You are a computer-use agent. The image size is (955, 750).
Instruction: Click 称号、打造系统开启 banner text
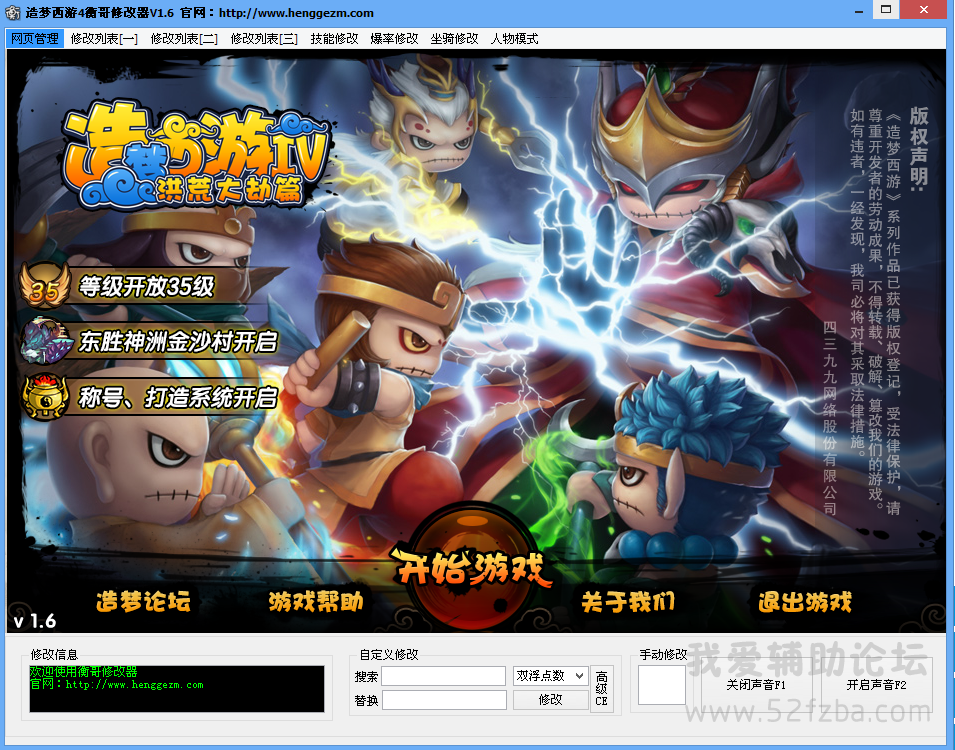(178, 397)
